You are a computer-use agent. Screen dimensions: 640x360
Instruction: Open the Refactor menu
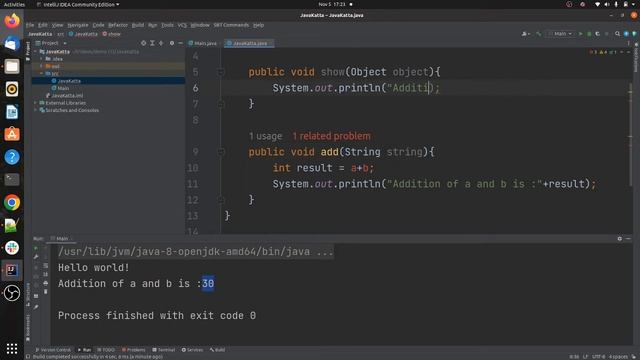(x=118, y=25)
